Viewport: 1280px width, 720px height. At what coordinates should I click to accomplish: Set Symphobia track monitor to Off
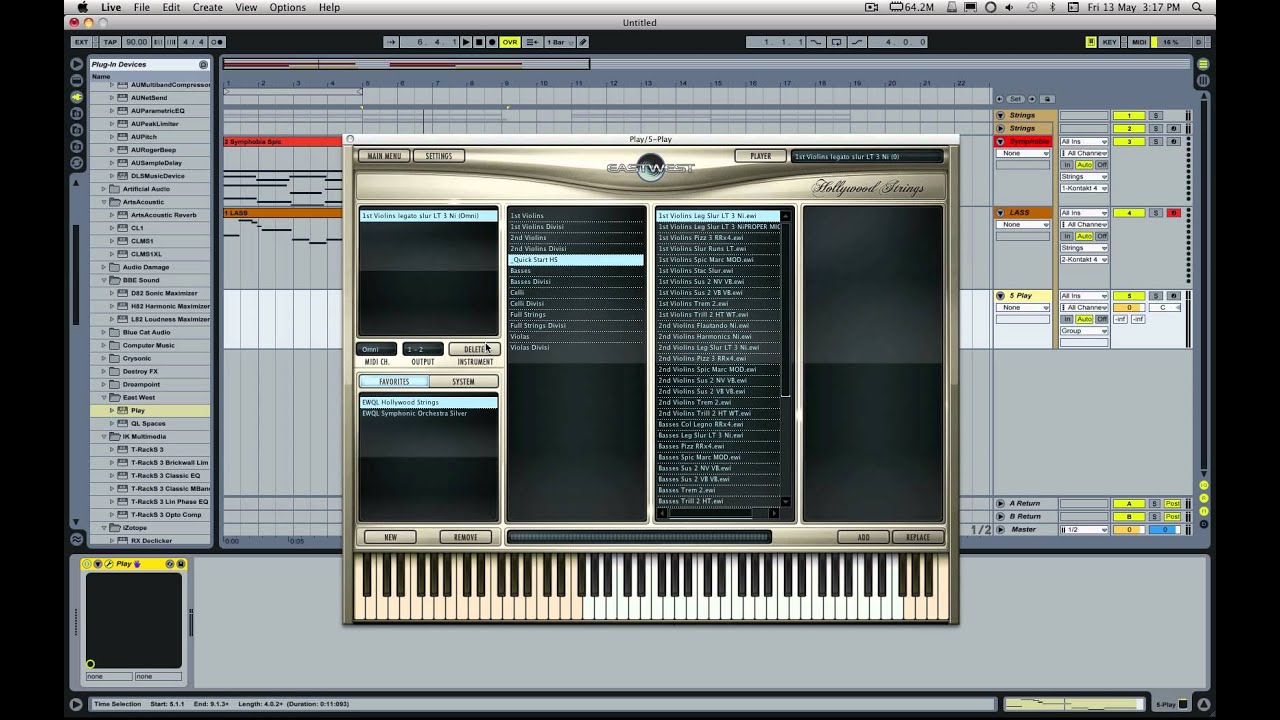pos(1102,164)
